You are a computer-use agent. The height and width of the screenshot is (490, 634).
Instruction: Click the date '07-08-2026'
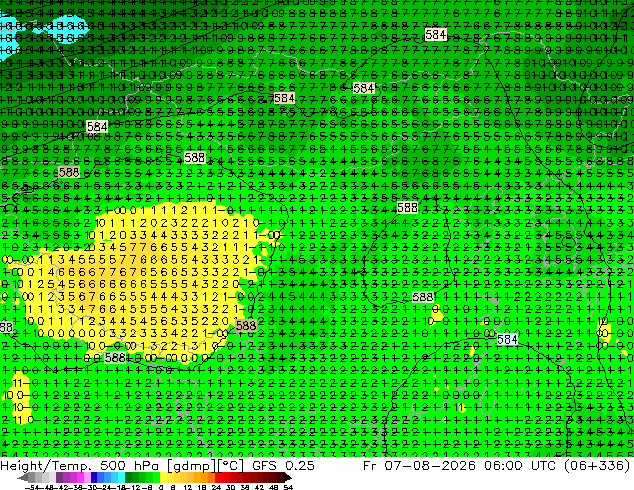click(430, 466)
